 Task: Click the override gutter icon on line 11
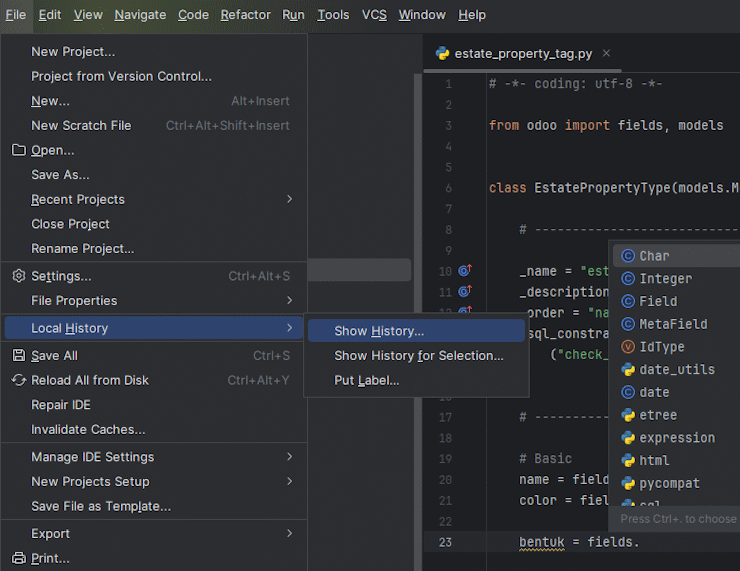click(464, 291)
